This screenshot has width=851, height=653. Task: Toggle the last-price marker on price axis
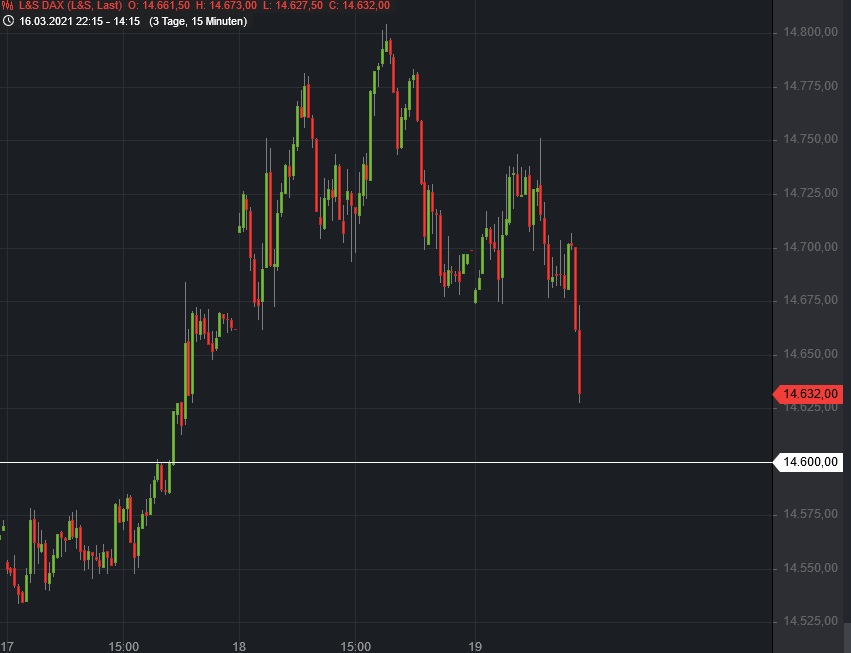point(810,394)
